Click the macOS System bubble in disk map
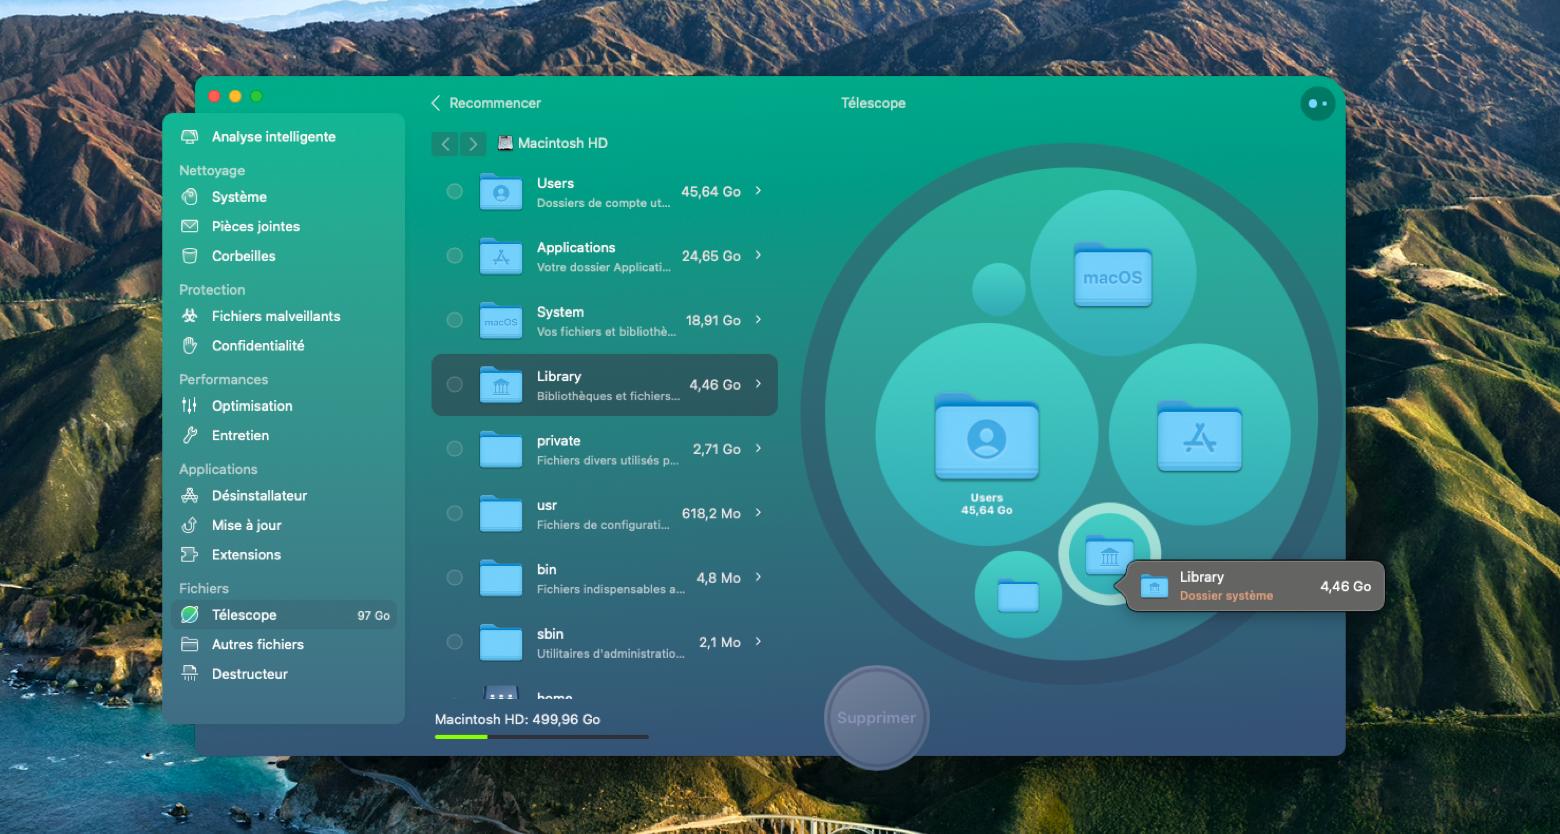The image size is (1560, 834). pyautogui.click(x=1113, y=273)
